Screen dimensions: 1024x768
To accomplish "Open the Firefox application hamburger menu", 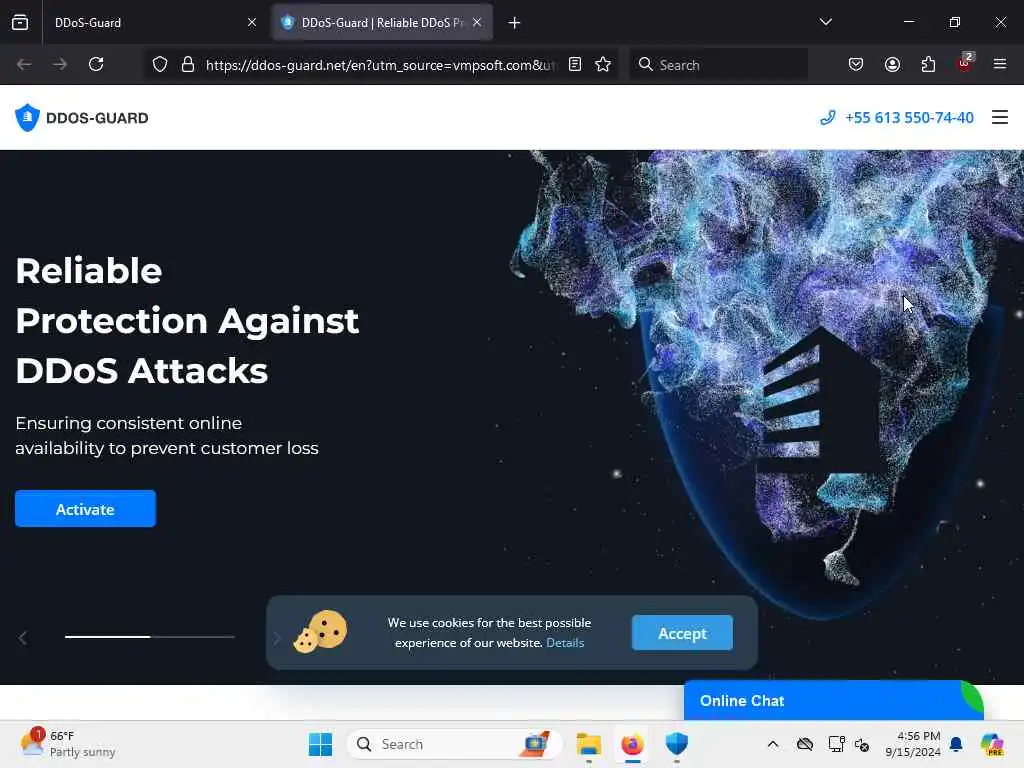I will point(1000,65).
